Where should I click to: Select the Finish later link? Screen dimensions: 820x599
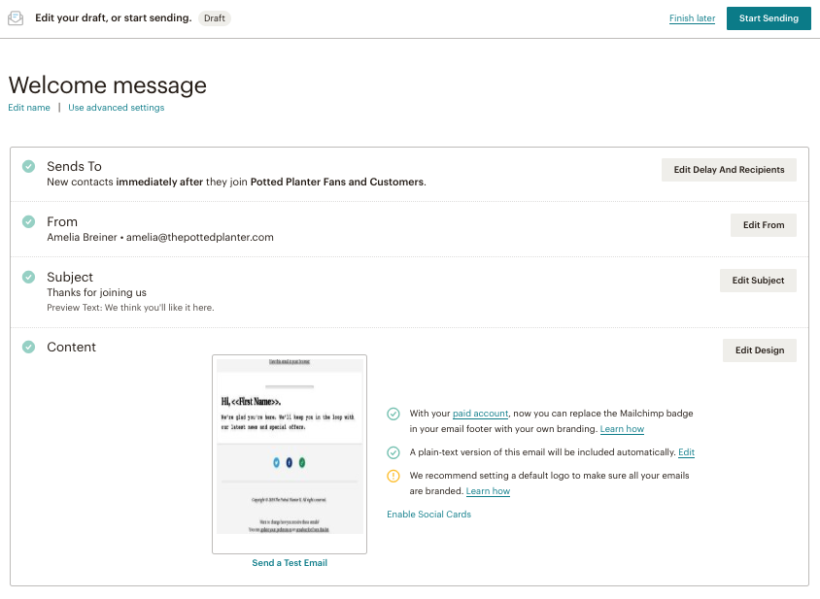[692, 18]
